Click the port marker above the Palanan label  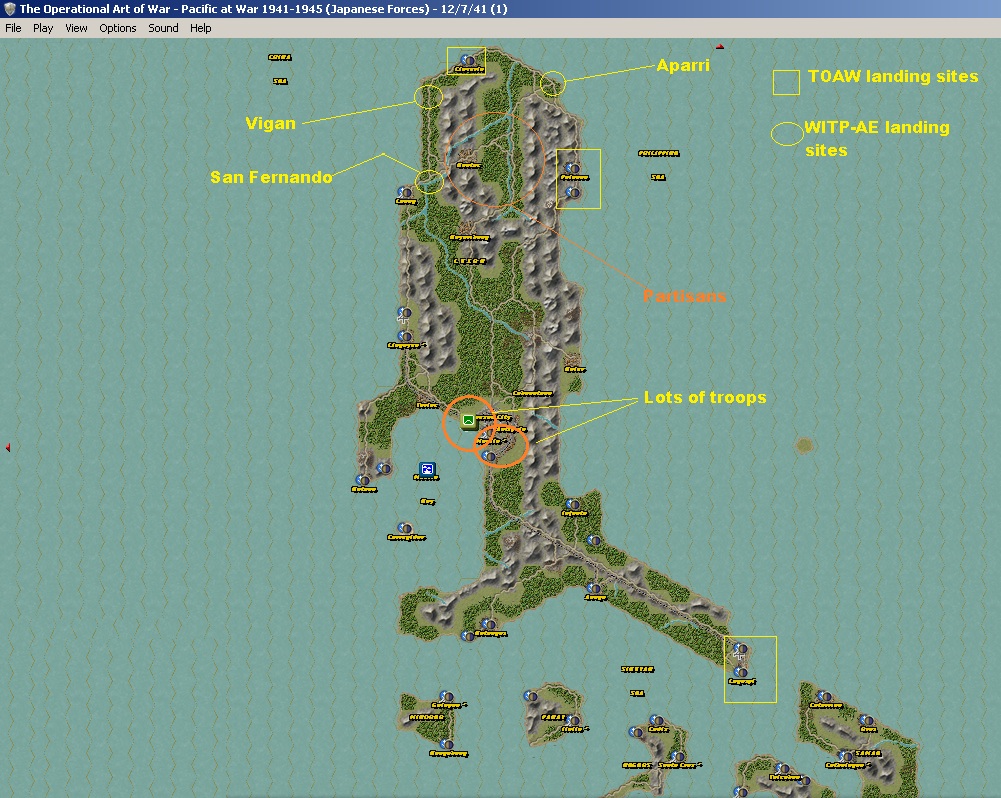(573, 169)
